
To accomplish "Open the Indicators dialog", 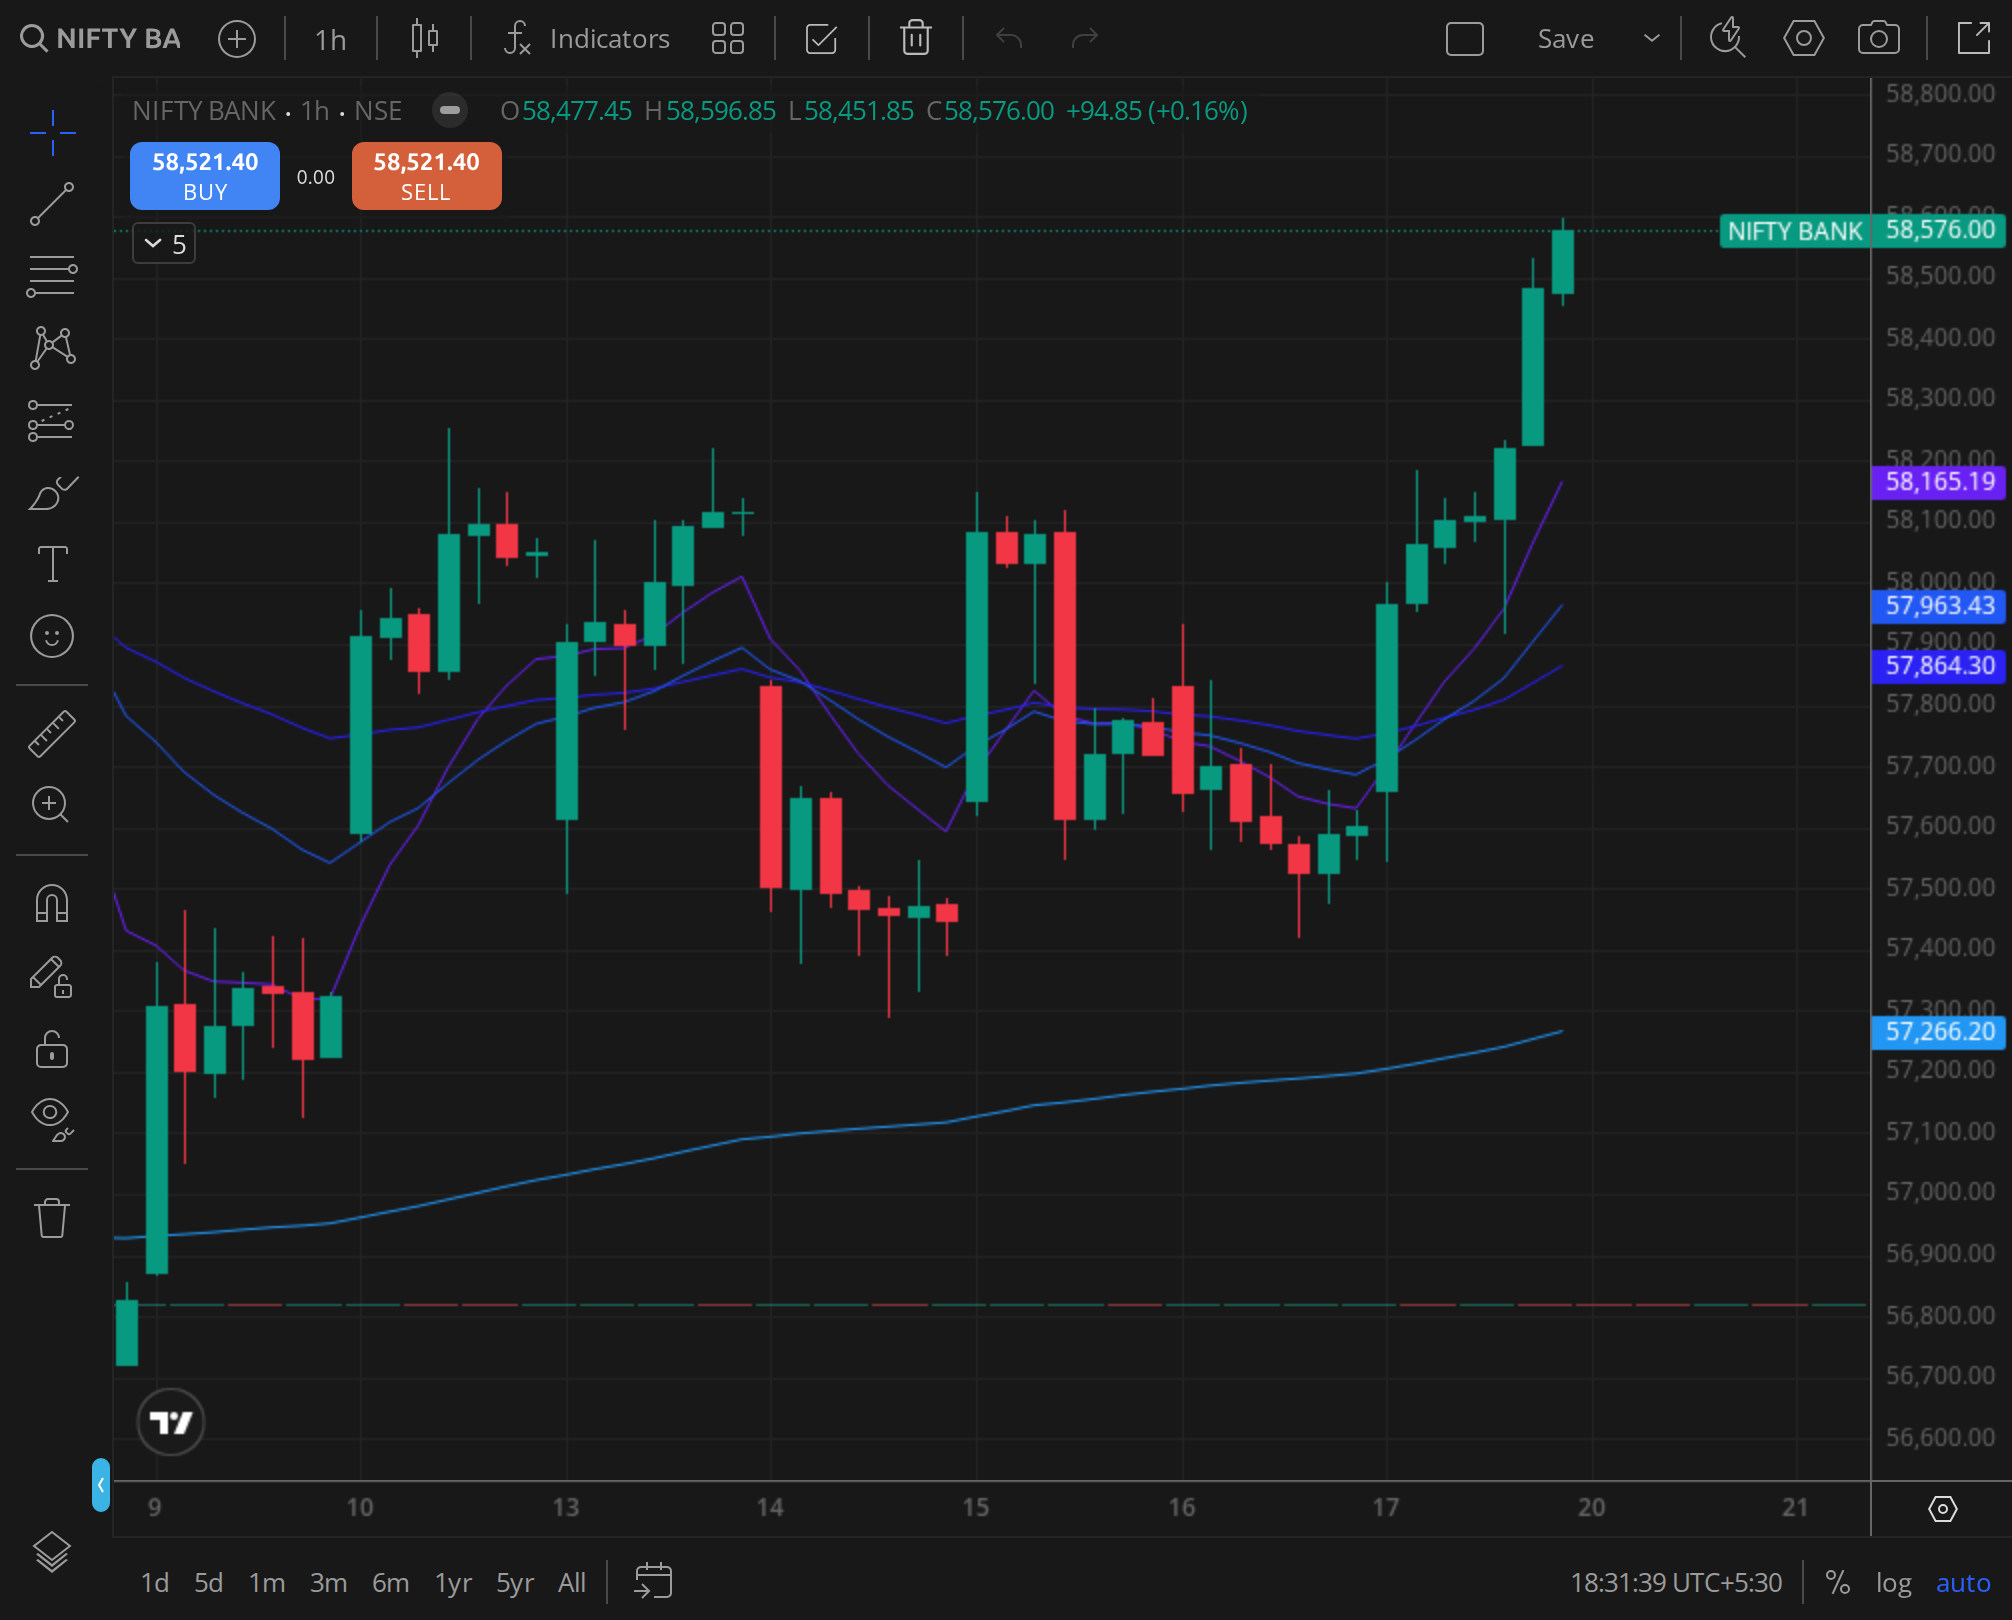I will pyautogui.click(x=587, y=39).
